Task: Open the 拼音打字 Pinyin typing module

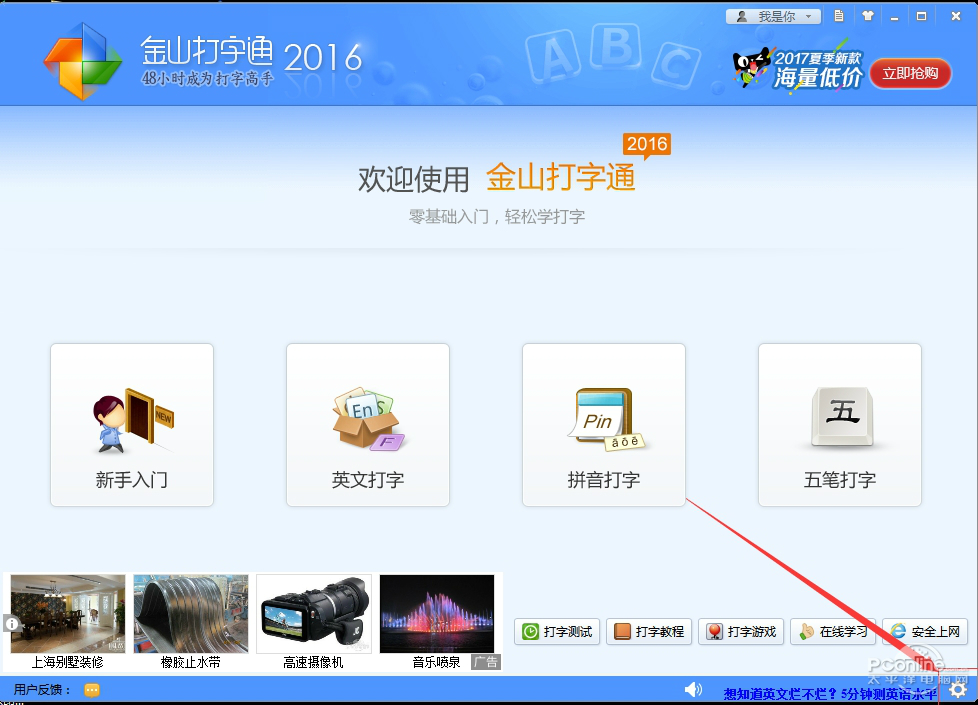Action: click(604, 425)
